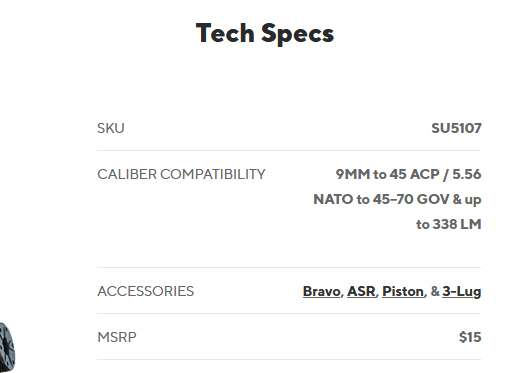Click the SKU row label
519x373 pixels.
click(111, 128)
